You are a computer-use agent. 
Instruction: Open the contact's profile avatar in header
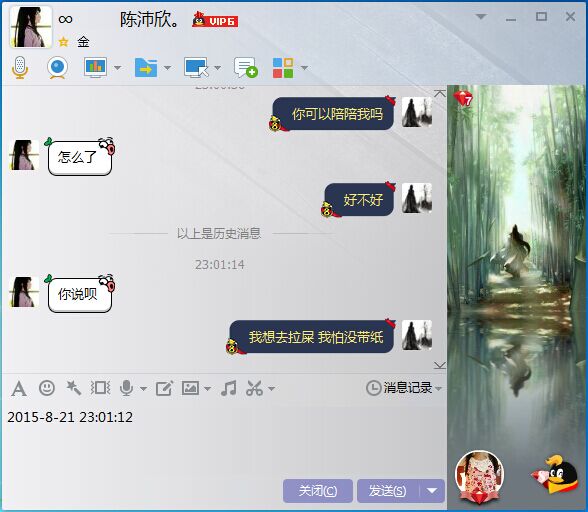point(30,27)
